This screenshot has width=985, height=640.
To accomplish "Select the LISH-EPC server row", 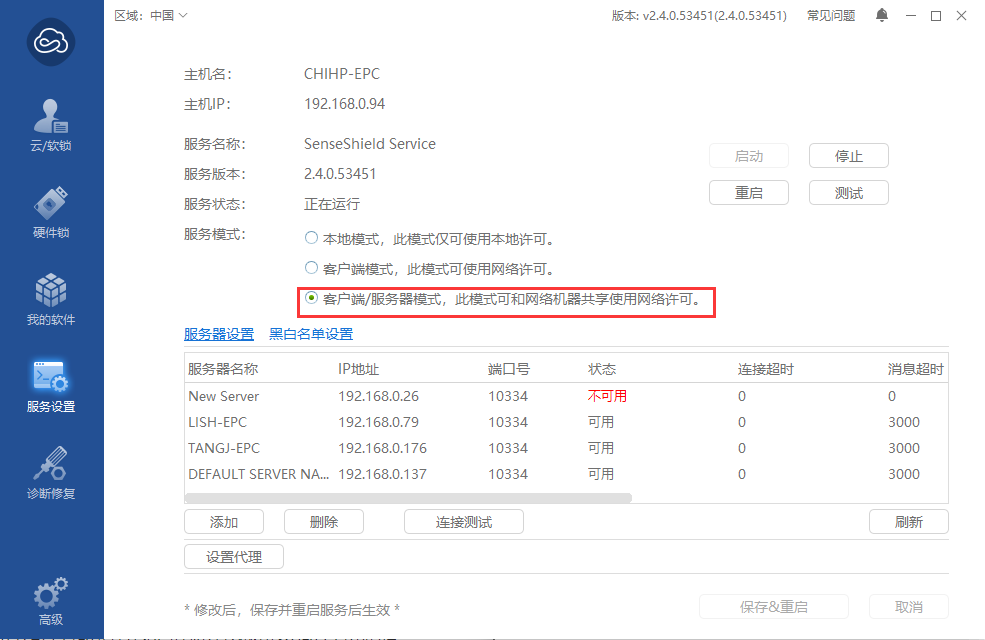I will pyautogui.click(x=566, y=422).
